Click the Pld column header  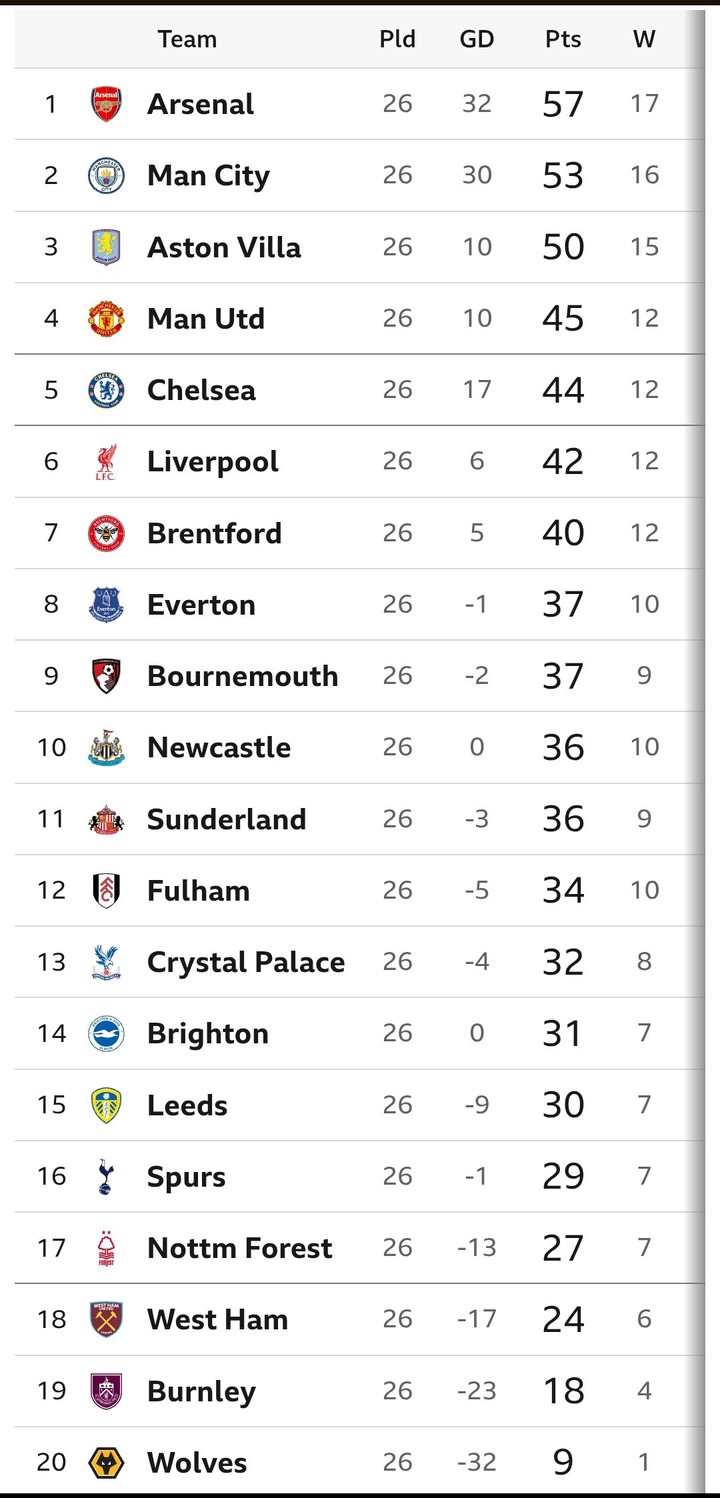coord(397,39)
